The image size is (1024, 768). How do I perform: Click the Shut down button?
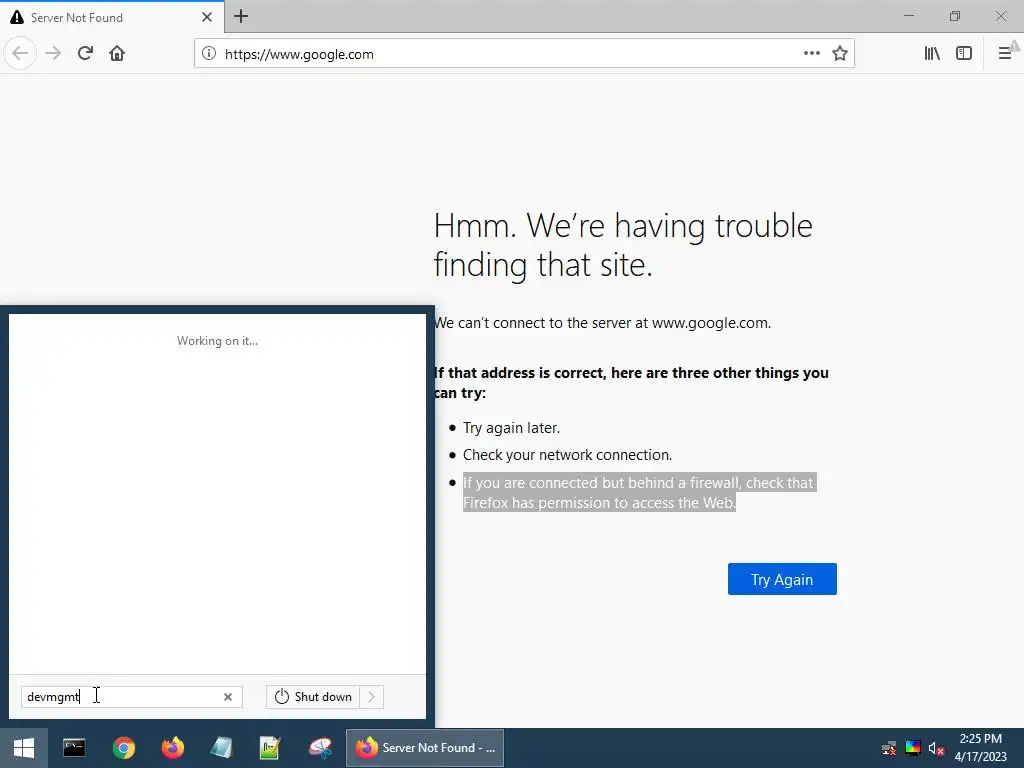[313, 697]
